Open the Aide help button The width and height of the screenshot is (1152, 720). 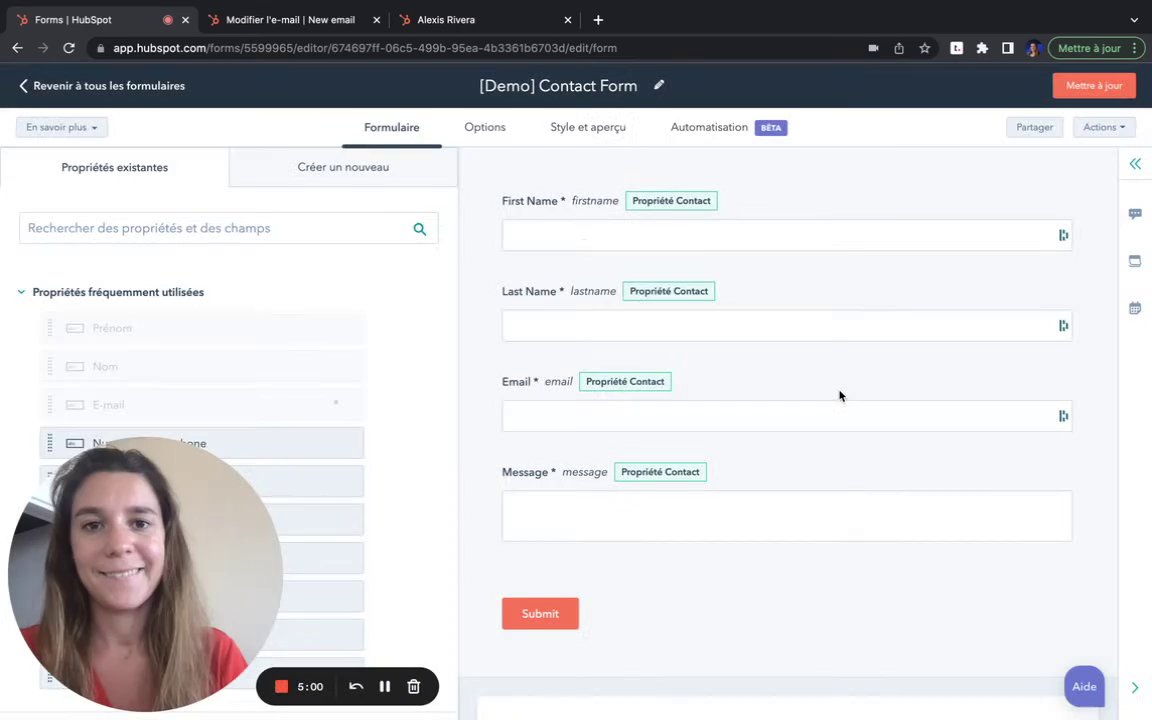pos(1084,686)
